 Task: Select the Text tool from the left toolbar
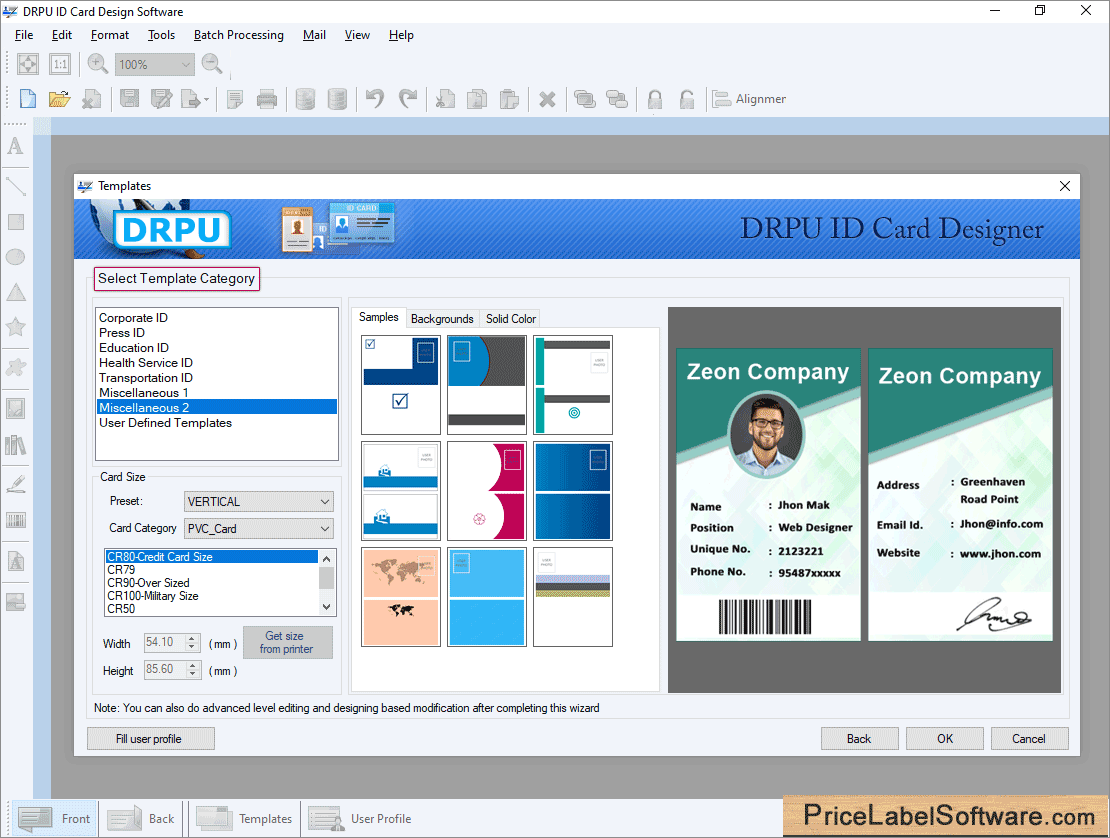click(x=15, y=147)
